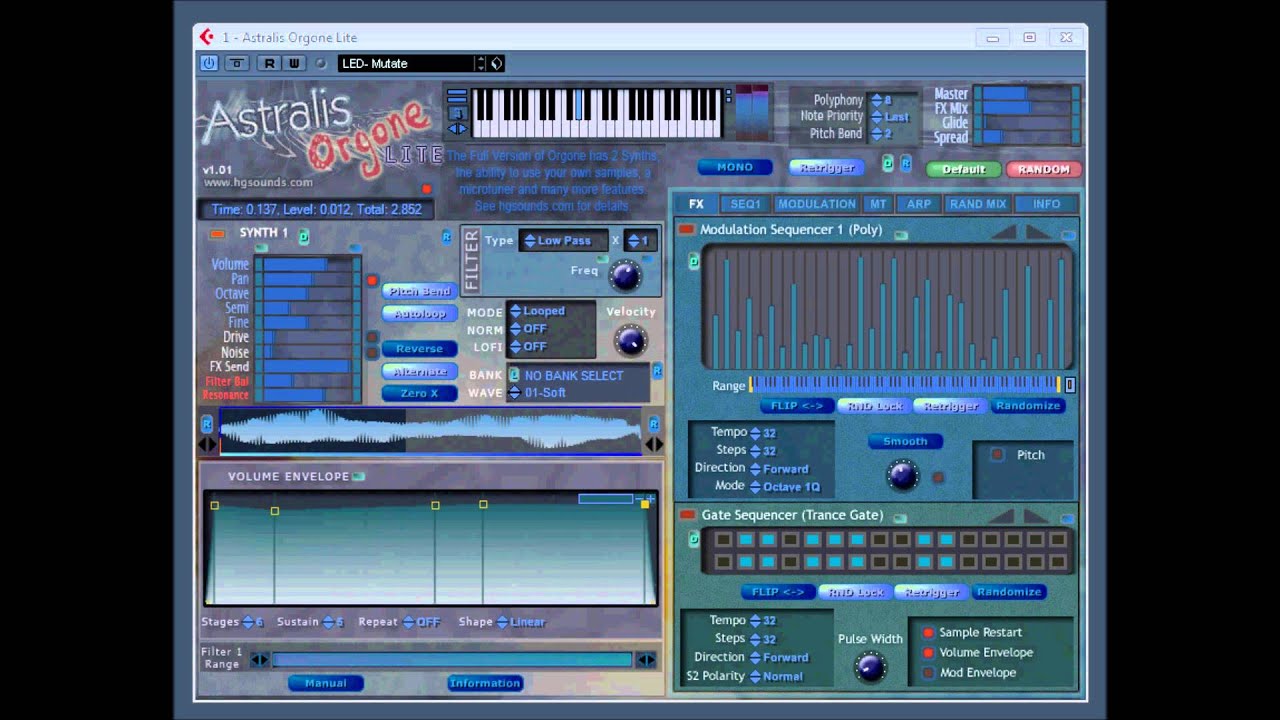The width and height of the screenshot is (1280, 720).
Task: Click the D icon left of the gate step grid
Action: 693,539
